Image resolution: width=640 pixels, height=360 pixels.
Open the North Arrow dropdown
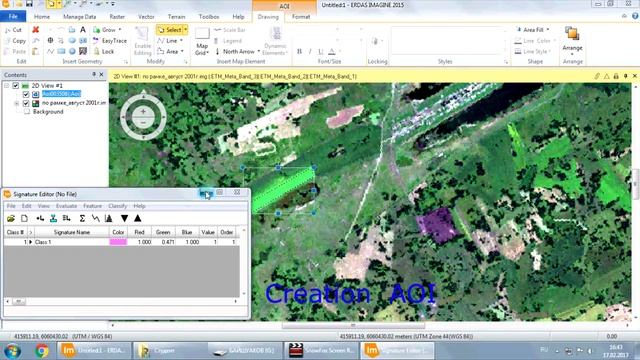(x=259, y=51)
